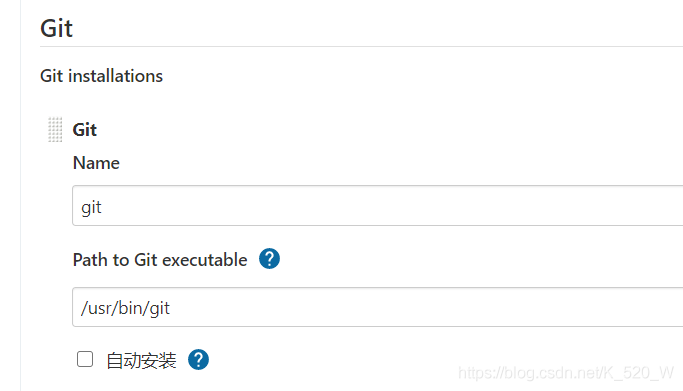
Task: Focus the Path to Git executable field
Action: [377, 307]
